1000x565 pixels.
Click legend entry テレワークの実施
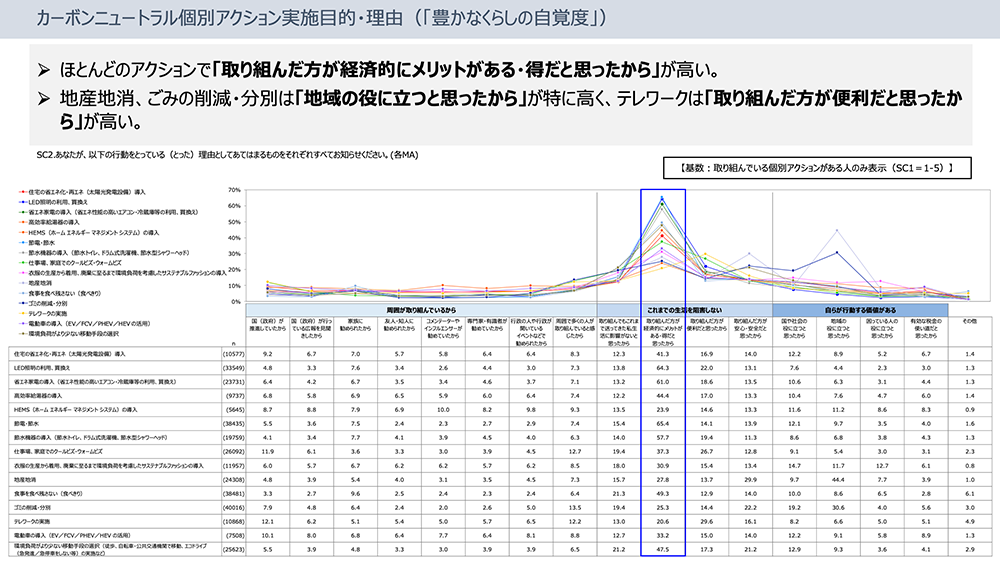coord(43,314)
